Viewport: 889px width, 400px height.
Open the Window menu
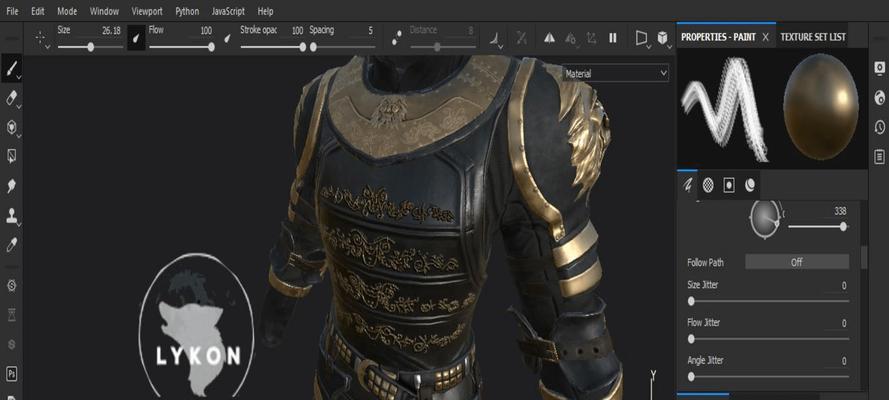104,11
